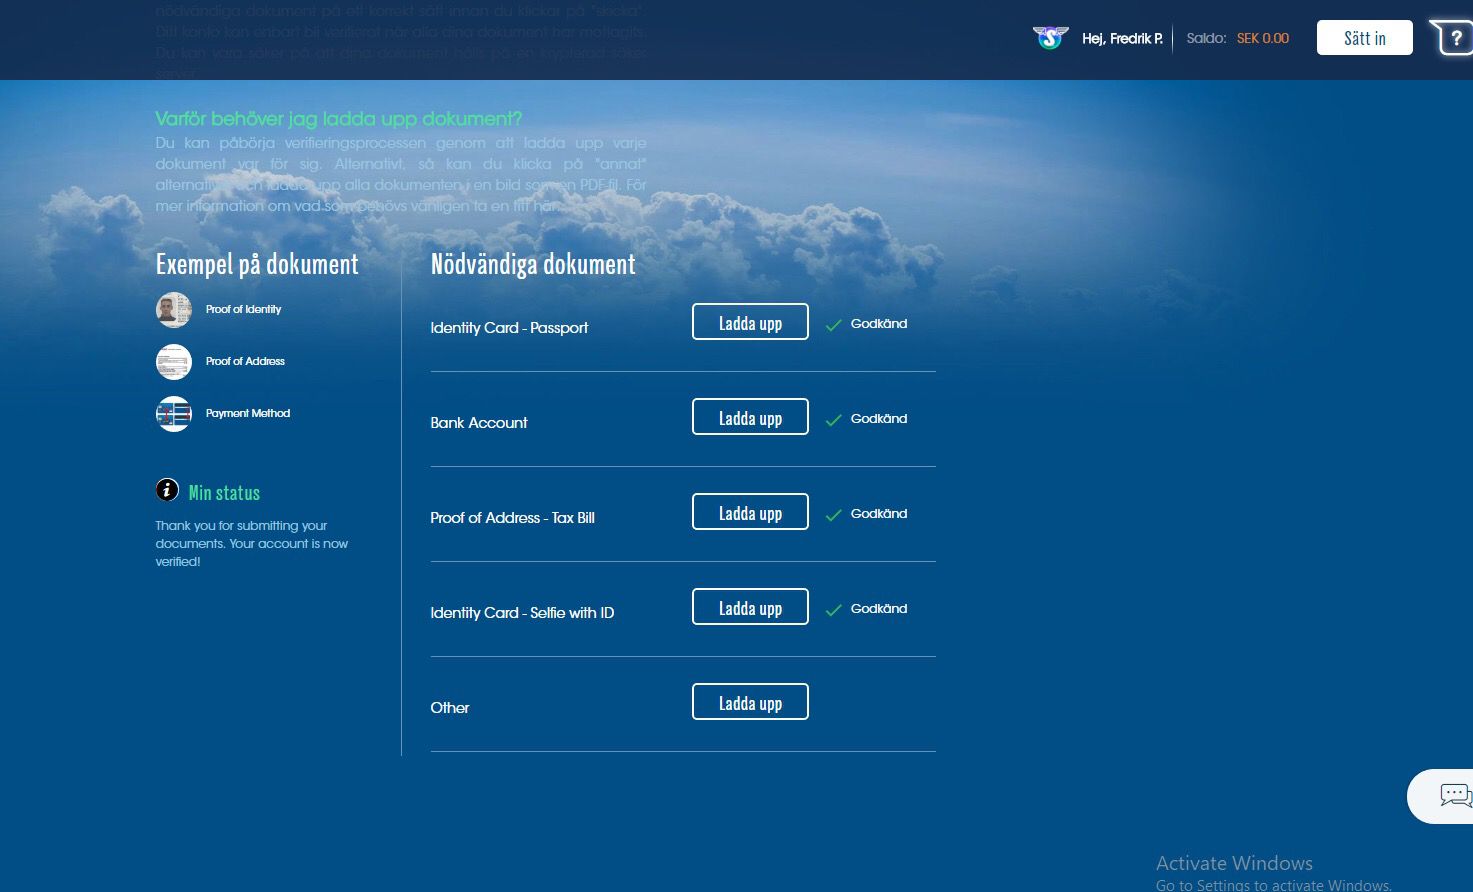Viewport: 1473px width, 892px height.
Task: Click the Godkänd status for Tax Bill
Action: [x=879, y=513]
